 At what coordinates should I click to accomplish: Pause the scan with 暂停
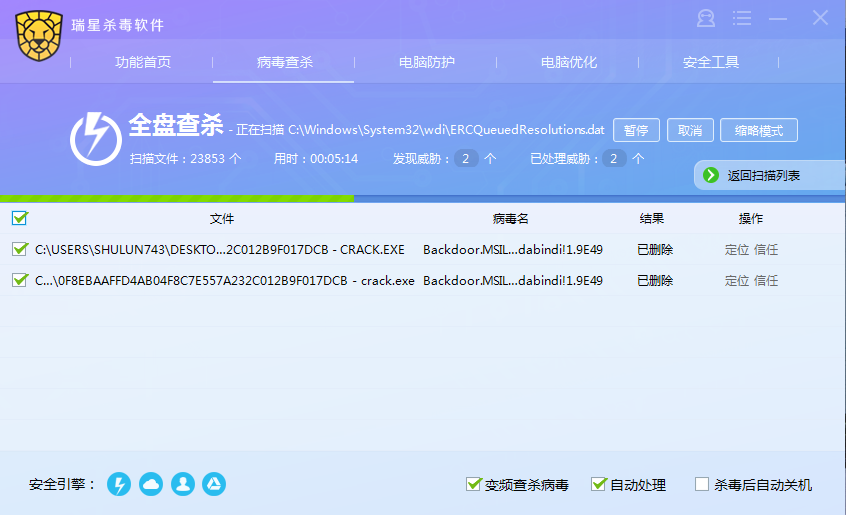[636, 130]
